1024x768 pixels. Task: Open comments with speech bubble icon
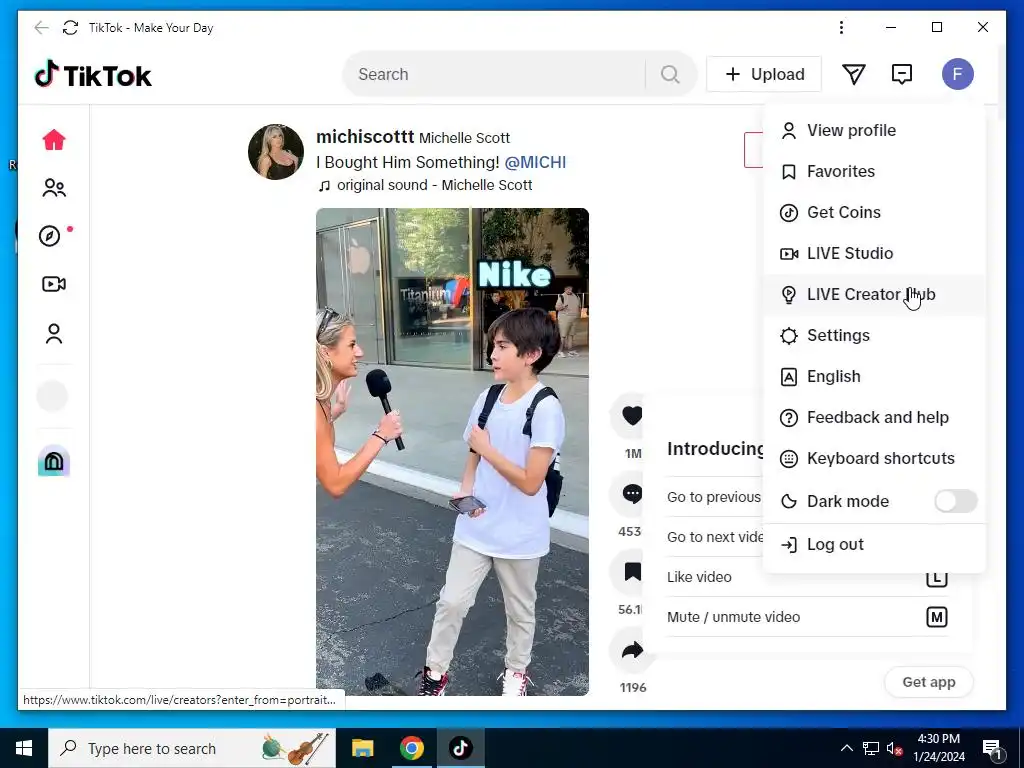click(632, 494)
